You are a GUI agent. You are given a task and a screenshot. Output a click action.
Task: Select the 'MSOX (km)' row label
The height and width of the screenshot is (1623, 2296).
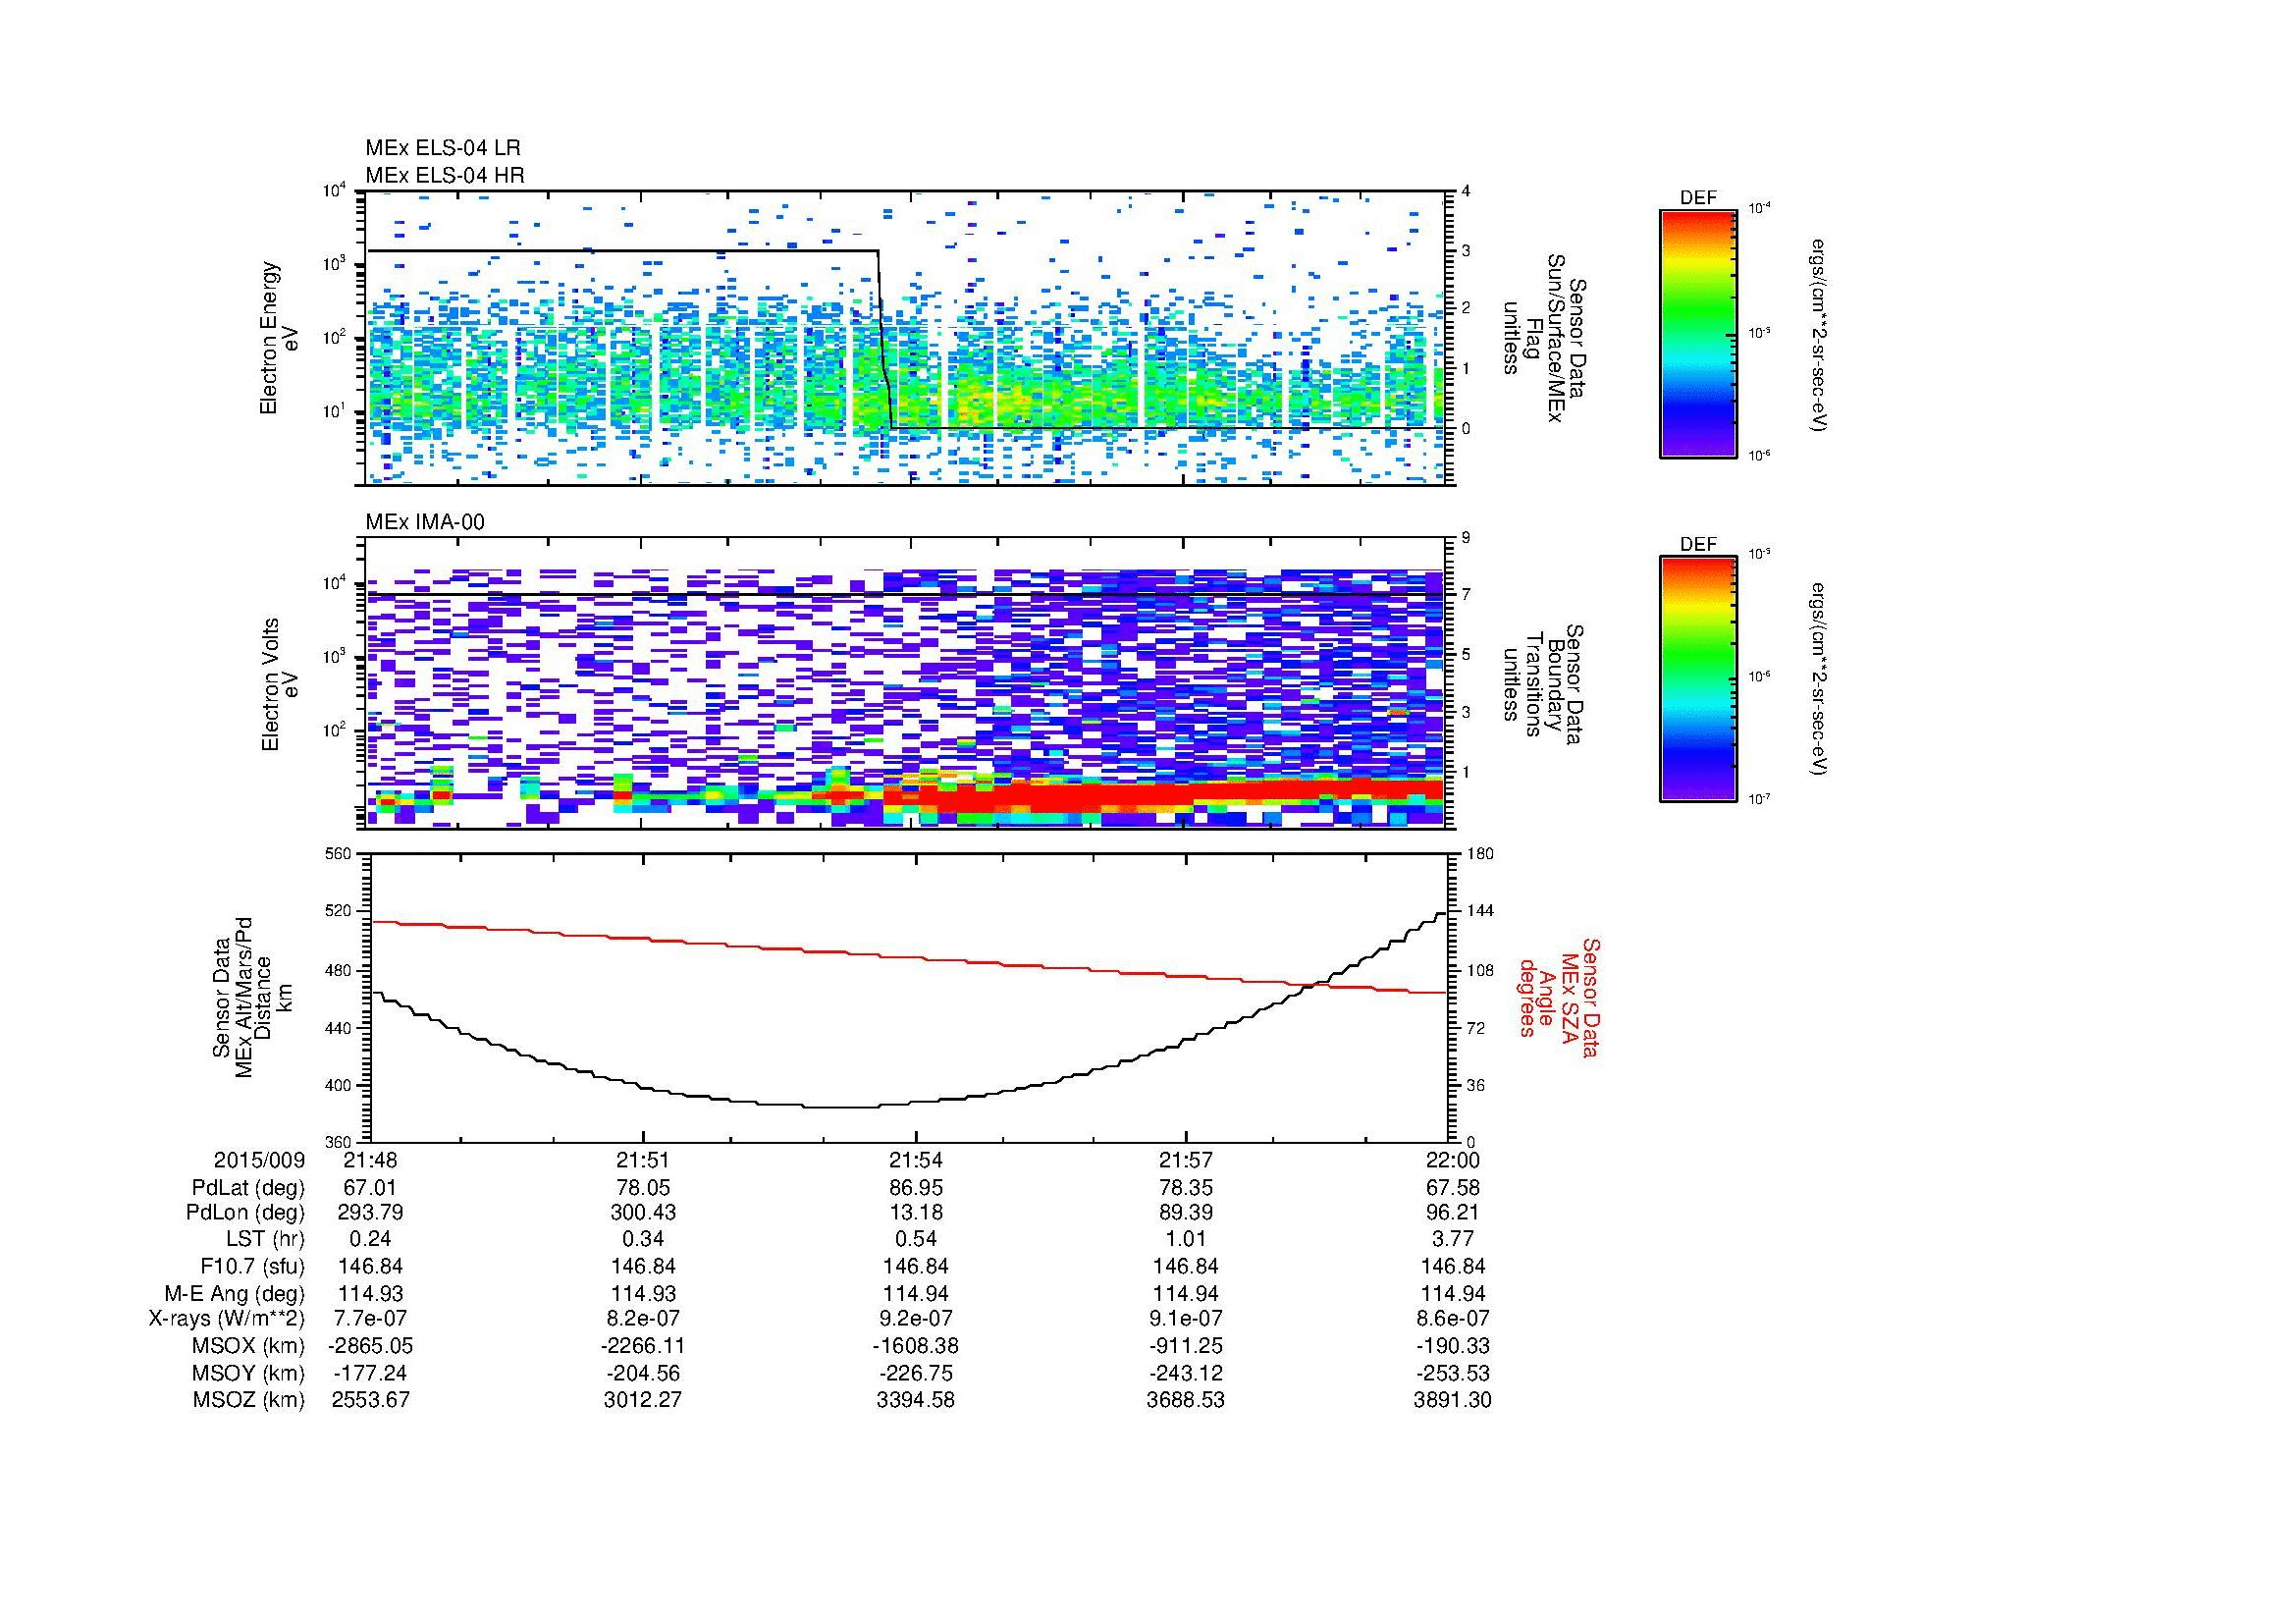(x=247, y=1347)
